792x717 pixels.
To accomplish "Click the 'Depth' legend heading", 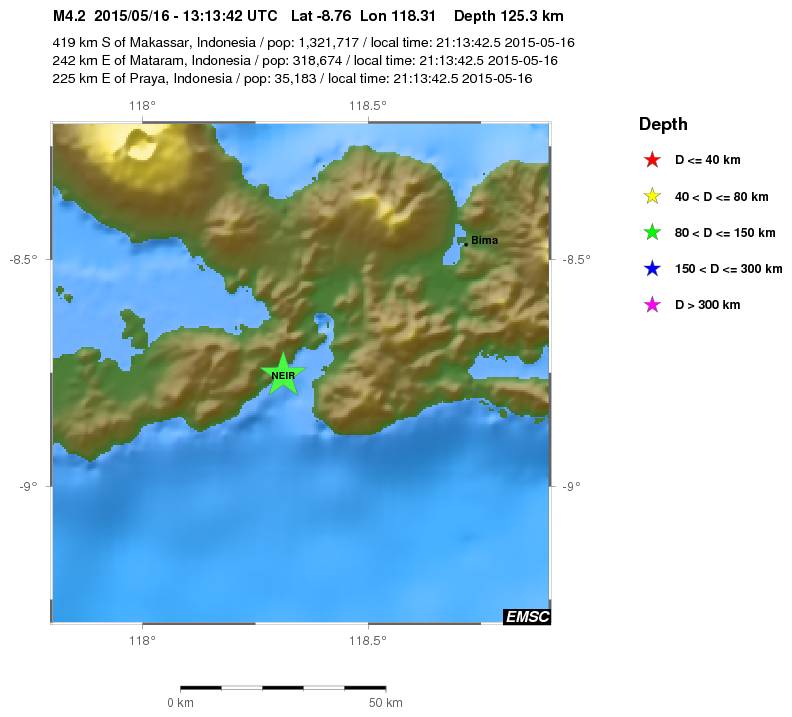I will [x=663, y=124].
